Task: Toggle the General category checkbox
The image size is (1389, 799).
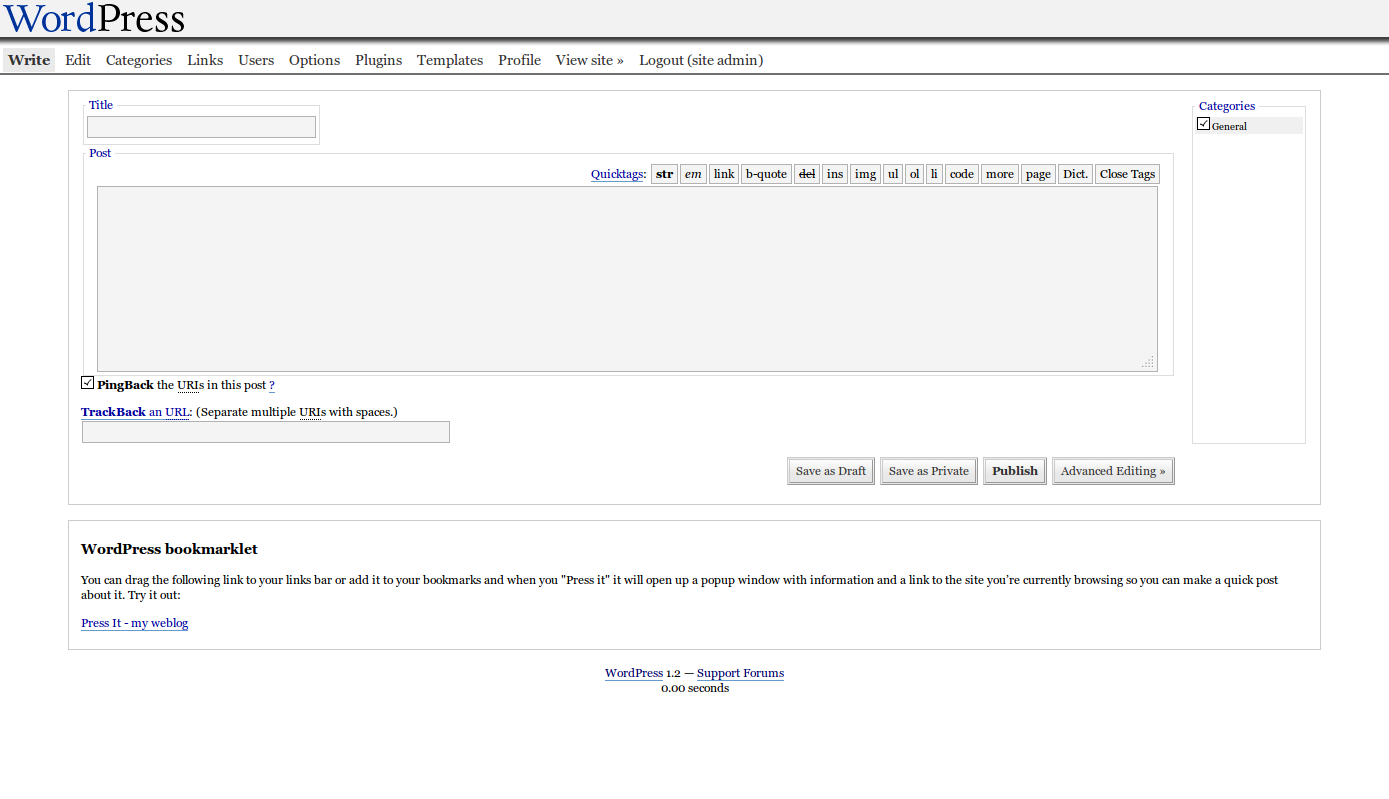Action: pyautogui.click(x=1204, y=124)
